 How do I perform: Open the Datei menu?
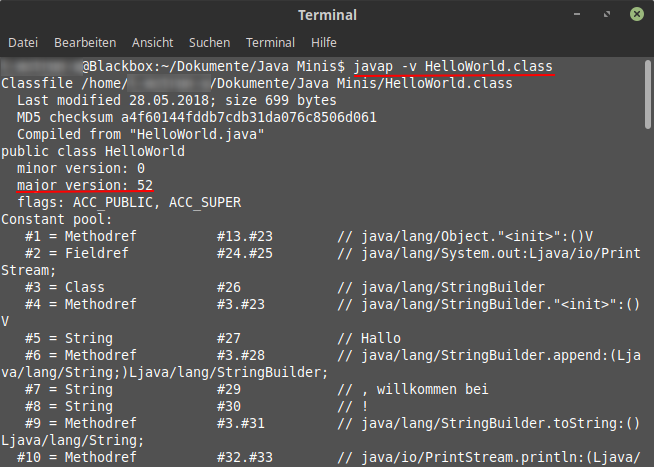click(22, 43)
